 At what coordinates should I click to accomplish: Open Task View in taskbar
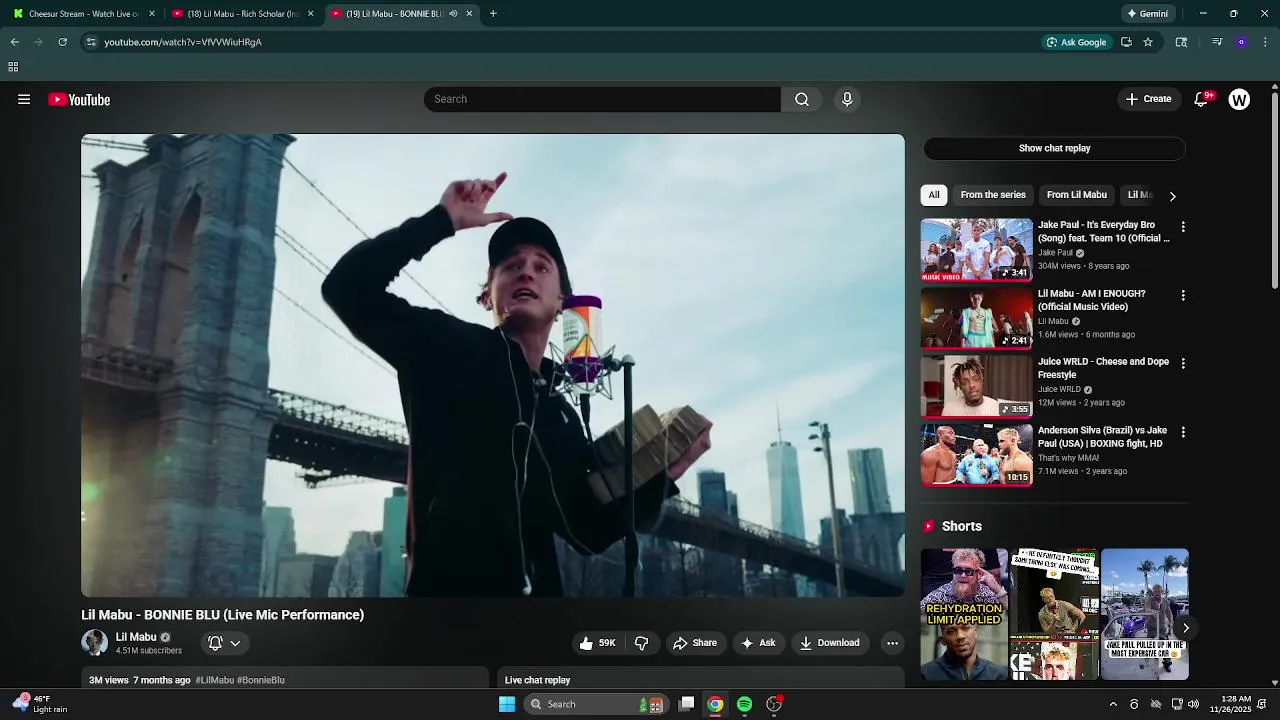pyautogui.click(x=686, y=704)
